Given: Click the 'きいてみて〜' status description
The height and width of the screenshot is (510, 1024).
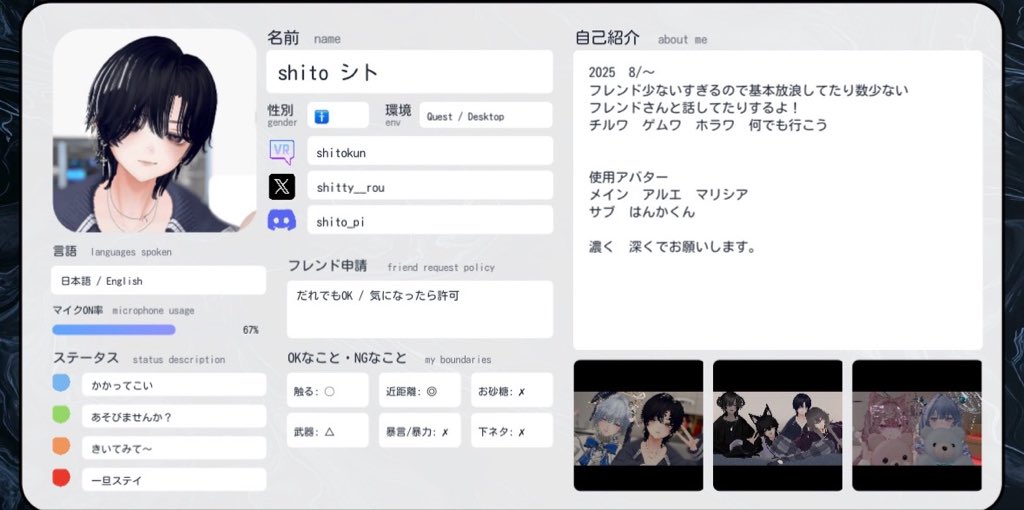Looking at the screenshot, I should click(174, 448).
